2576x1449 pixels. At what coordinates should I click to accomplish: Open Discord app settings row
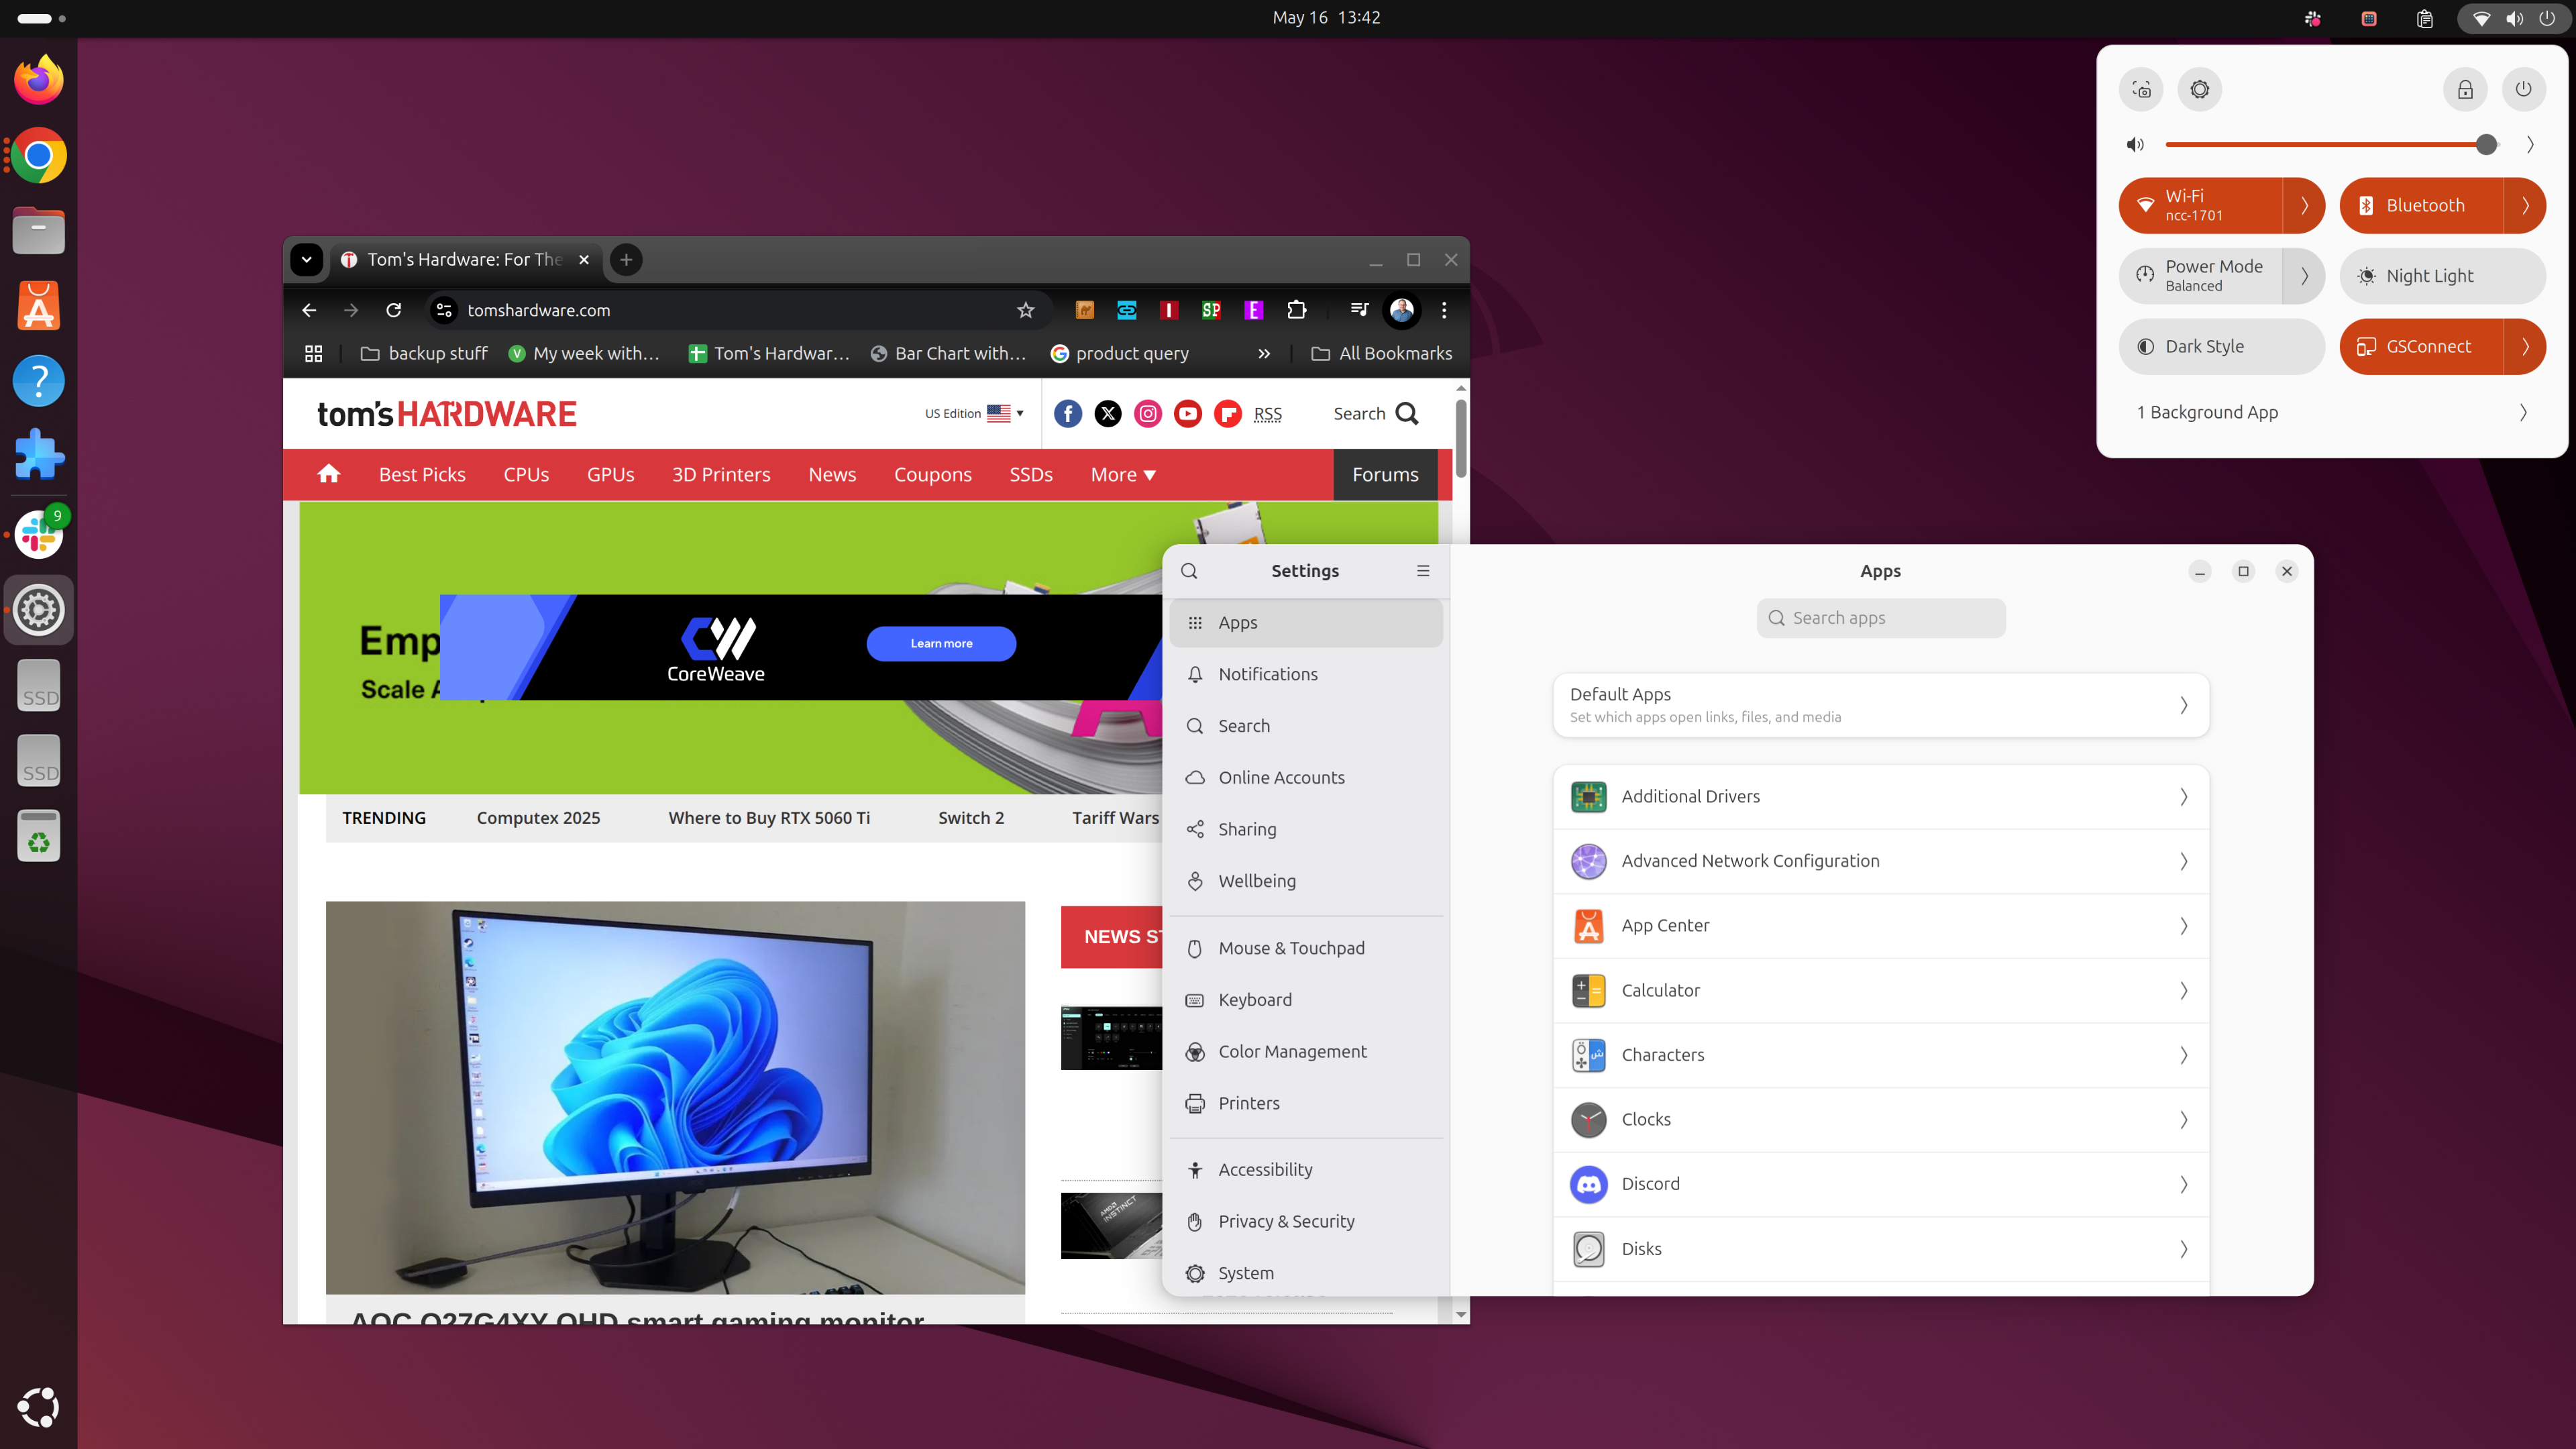[x=1880, y=1184]
